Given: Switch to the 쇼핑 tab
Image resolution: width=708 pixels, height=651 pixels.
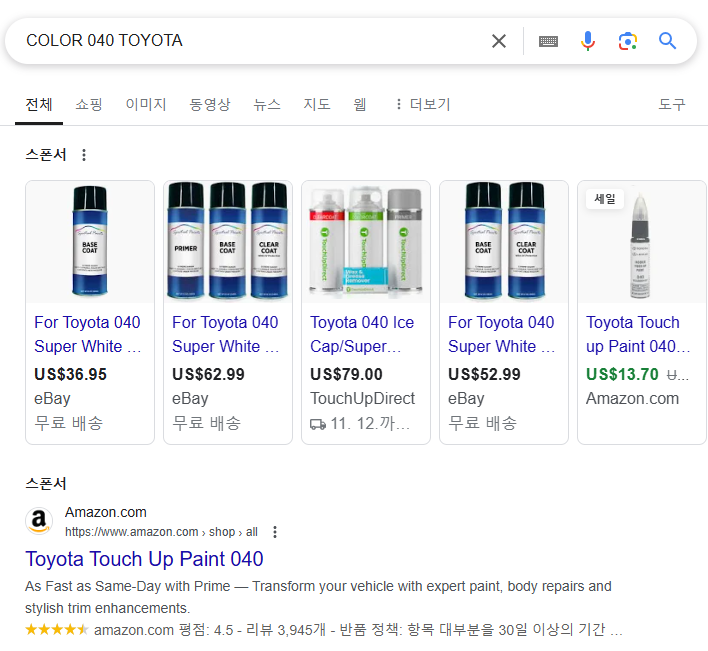Looking at the screenshot, I should click(x=88, y=105).
